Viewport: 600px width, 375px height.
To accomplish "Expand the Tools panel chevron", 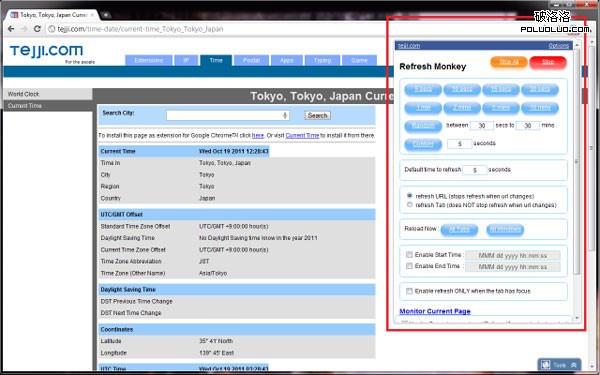I will (574, 365).
